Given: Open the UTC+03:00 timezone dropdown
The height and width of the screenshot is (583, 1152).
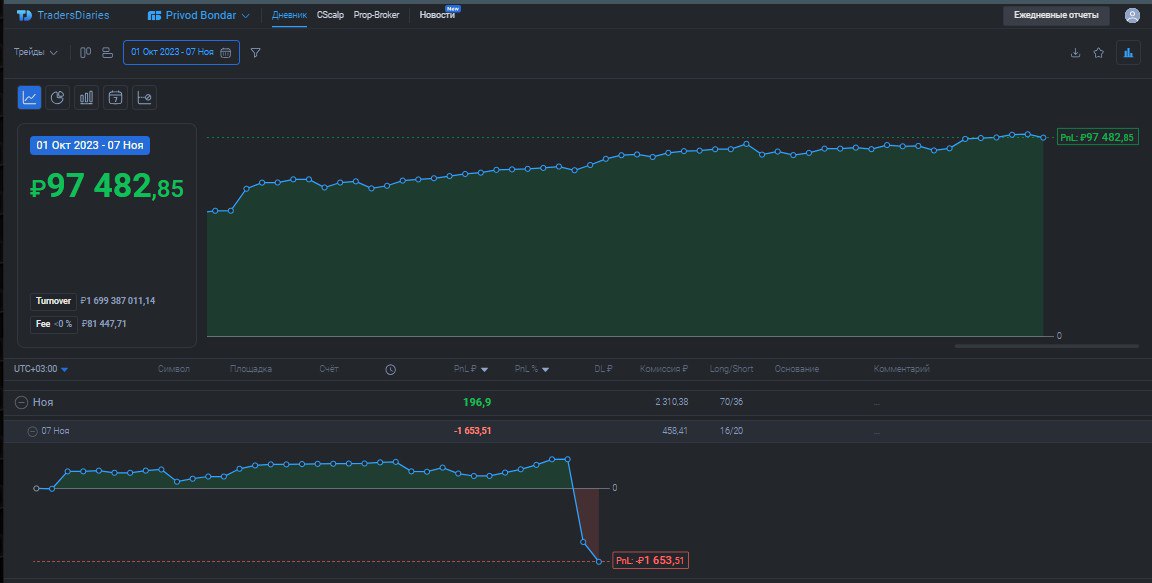Looking at the screenshot, I should [41, 369].
